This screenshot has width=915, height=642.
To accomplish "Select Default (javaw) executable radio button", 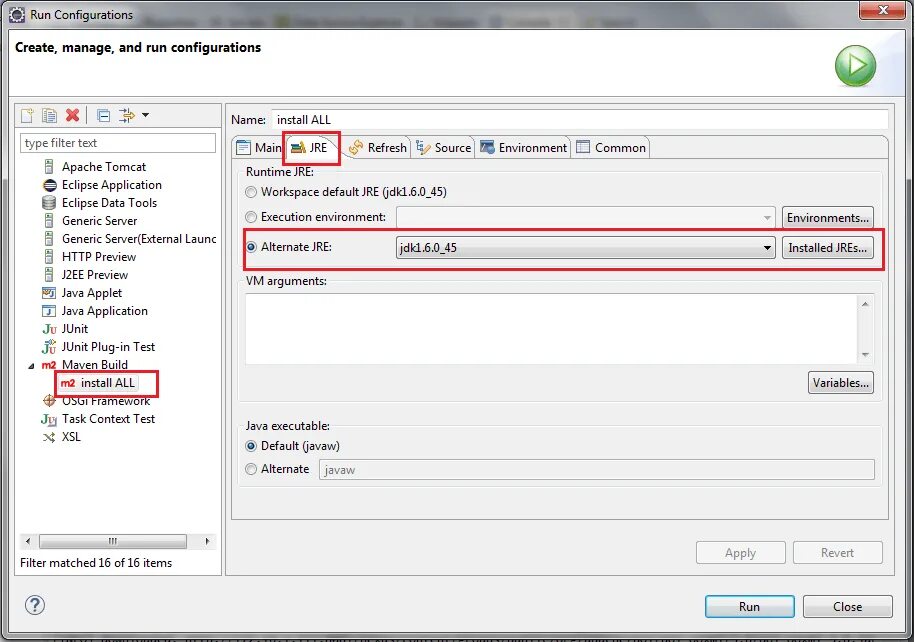I will click(x=251, y=446).
